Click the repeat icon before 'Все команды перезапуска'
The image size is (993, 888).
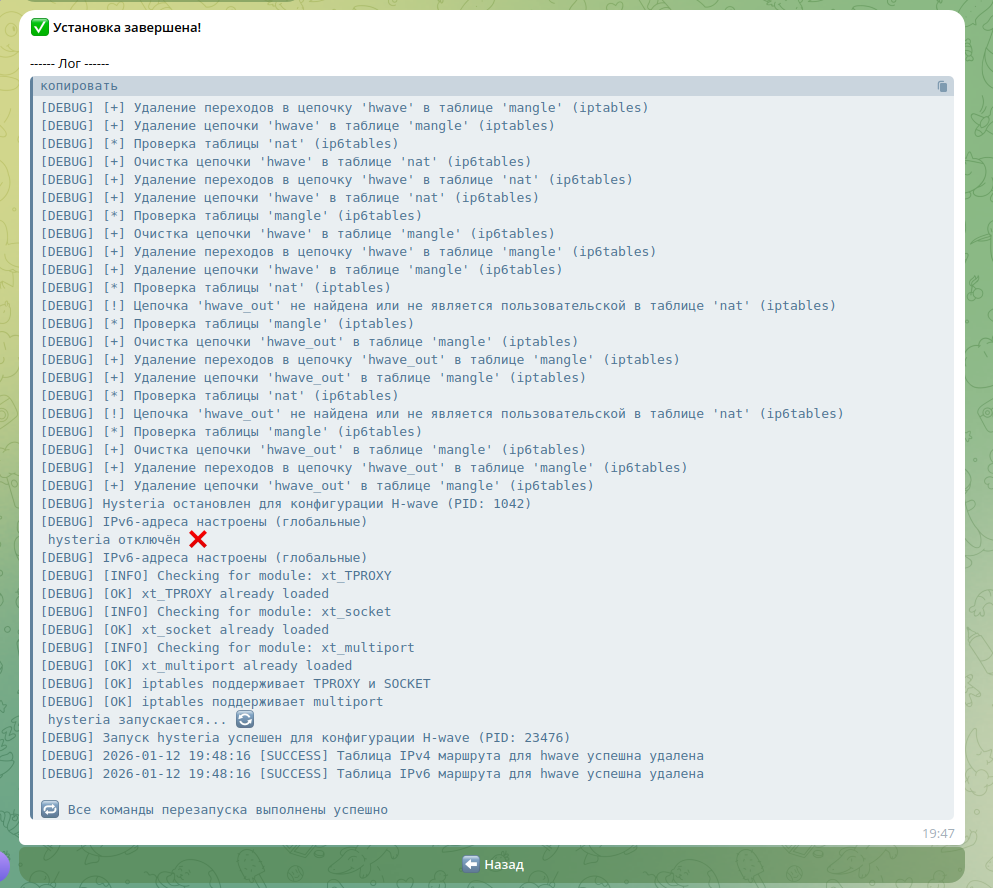50,808
